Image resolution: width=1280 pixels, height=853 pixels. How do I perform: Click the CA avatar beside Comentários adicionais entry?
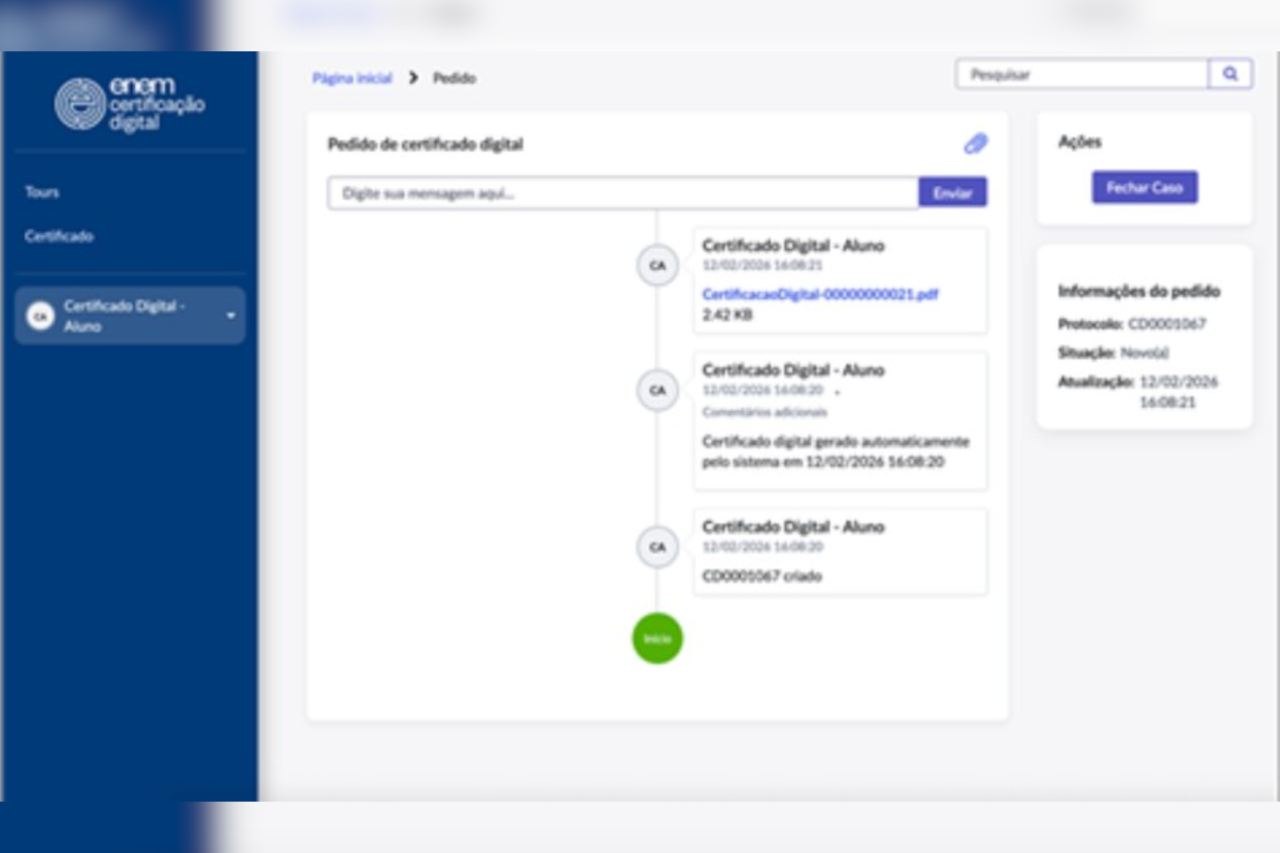click(x=657, y=390)
